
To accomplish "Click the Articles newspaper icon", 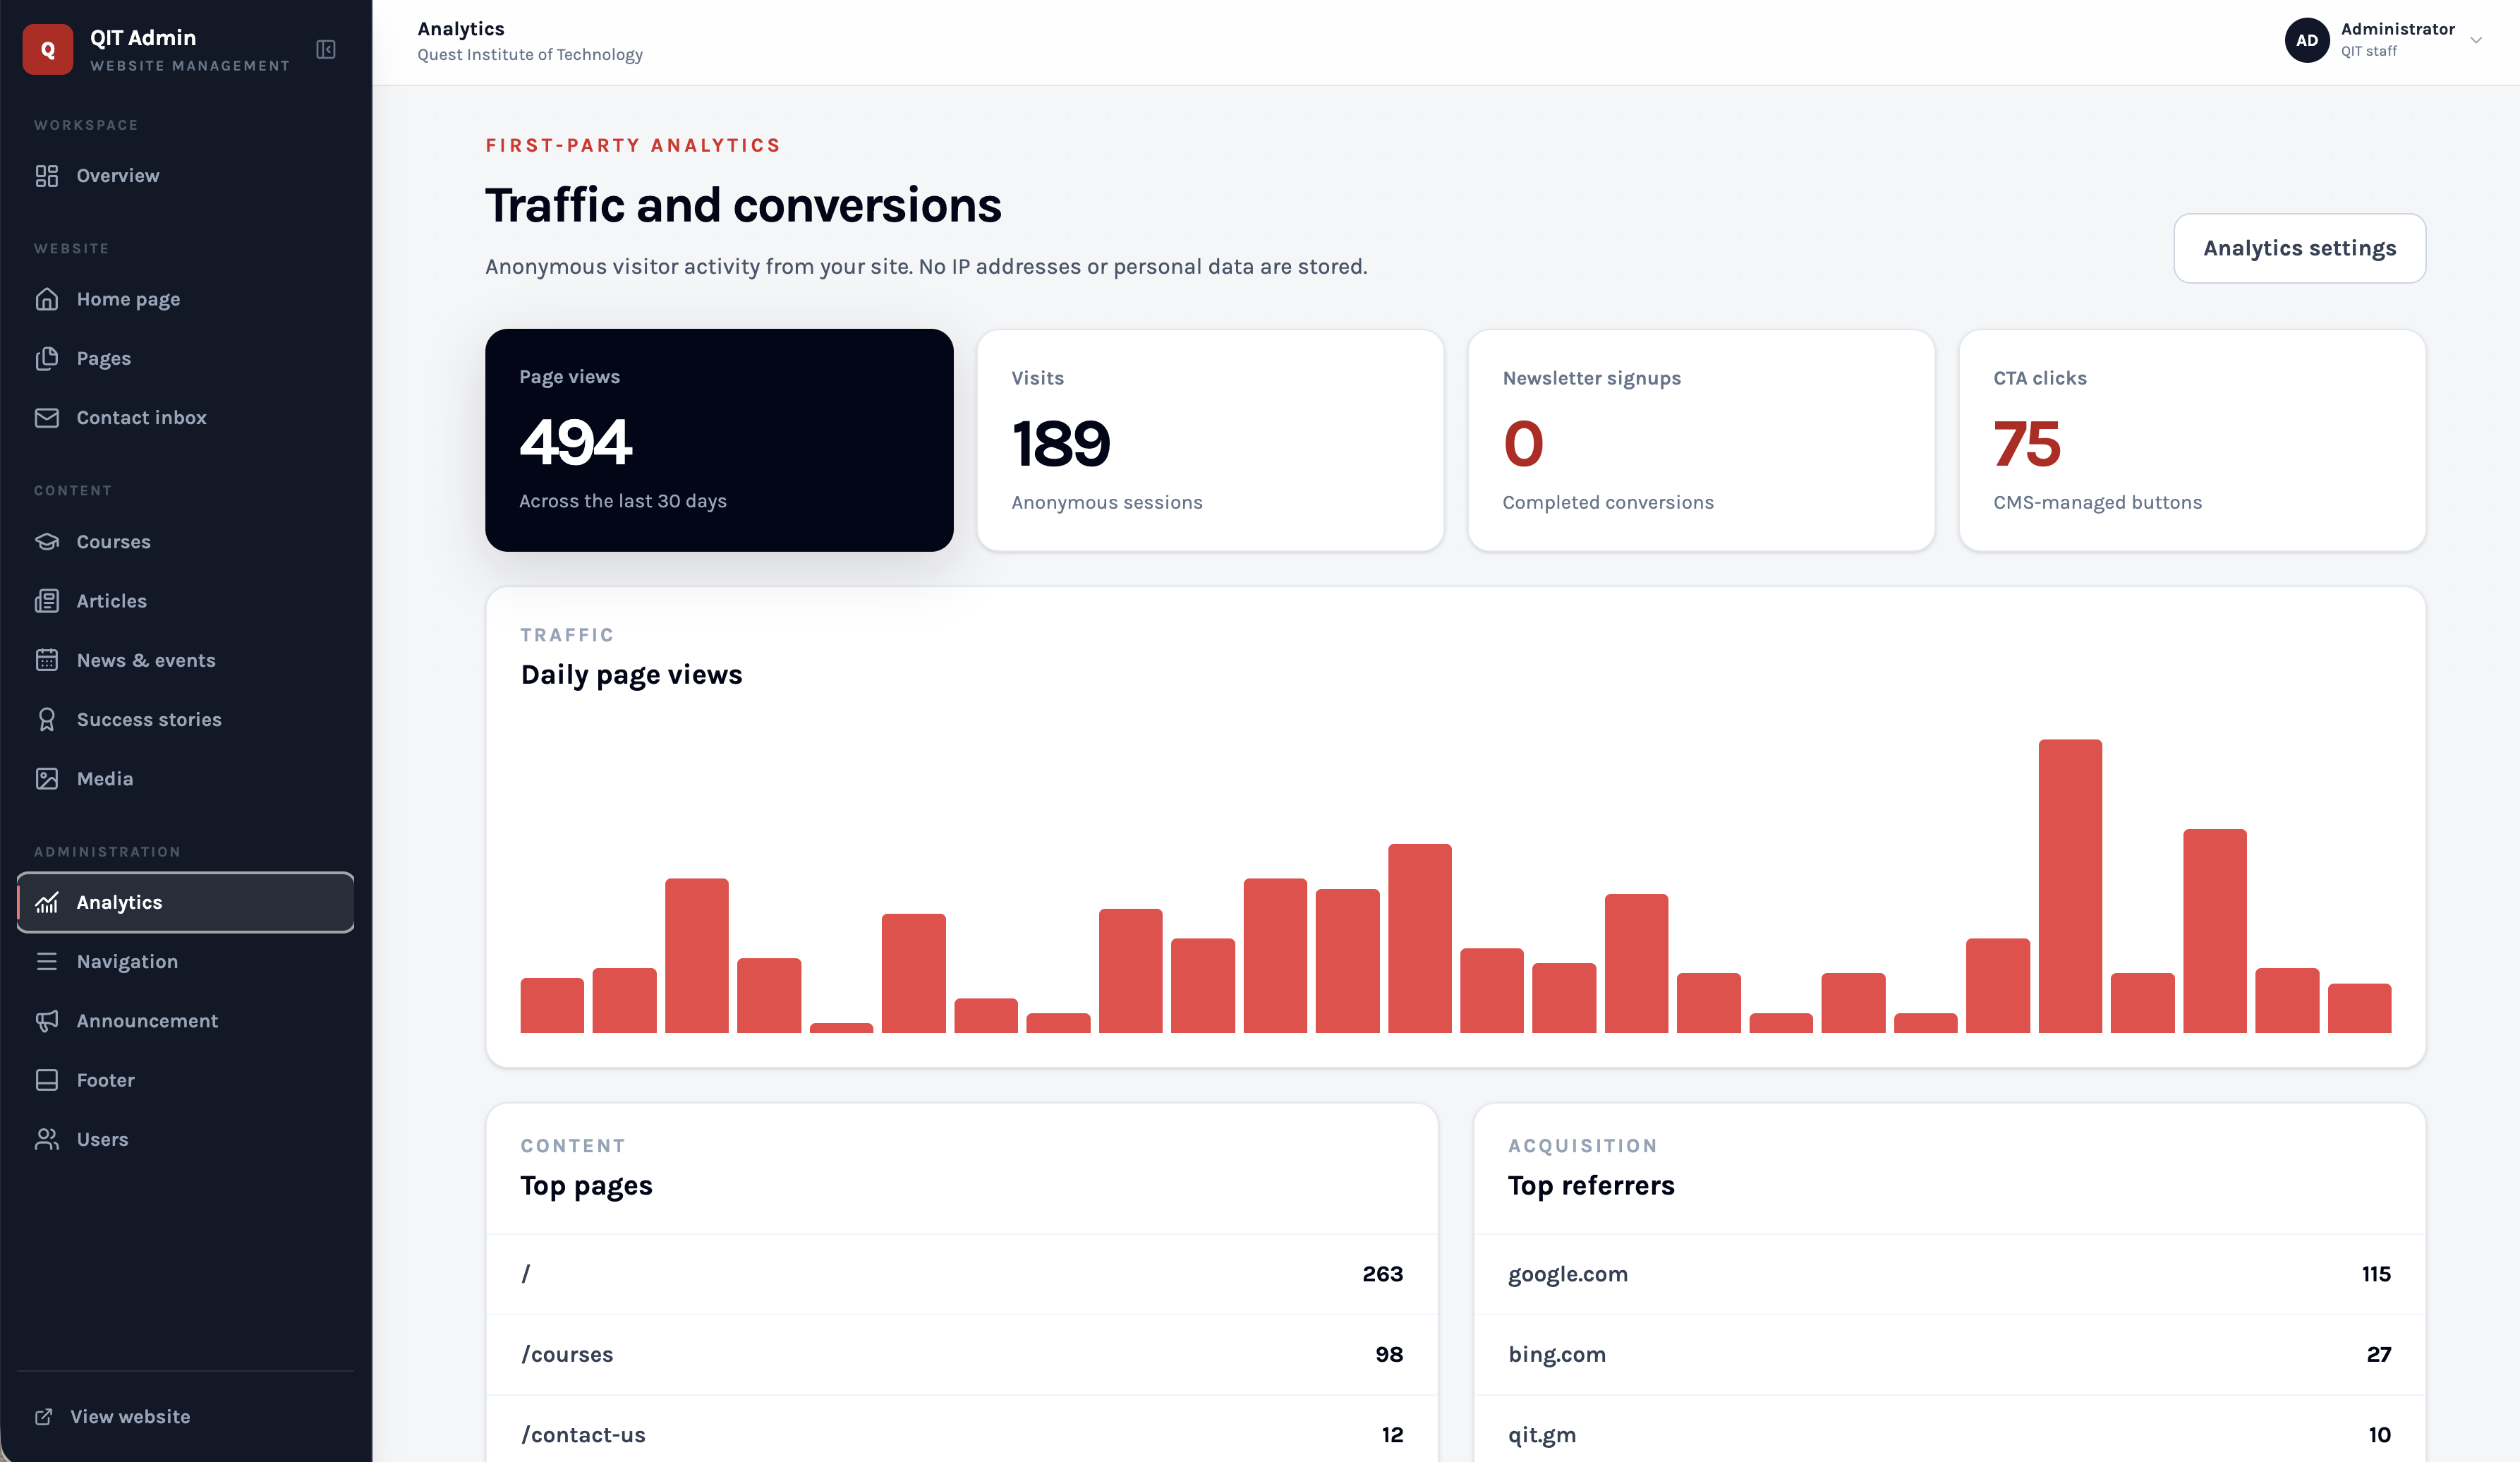I will [x=47, y=601].
